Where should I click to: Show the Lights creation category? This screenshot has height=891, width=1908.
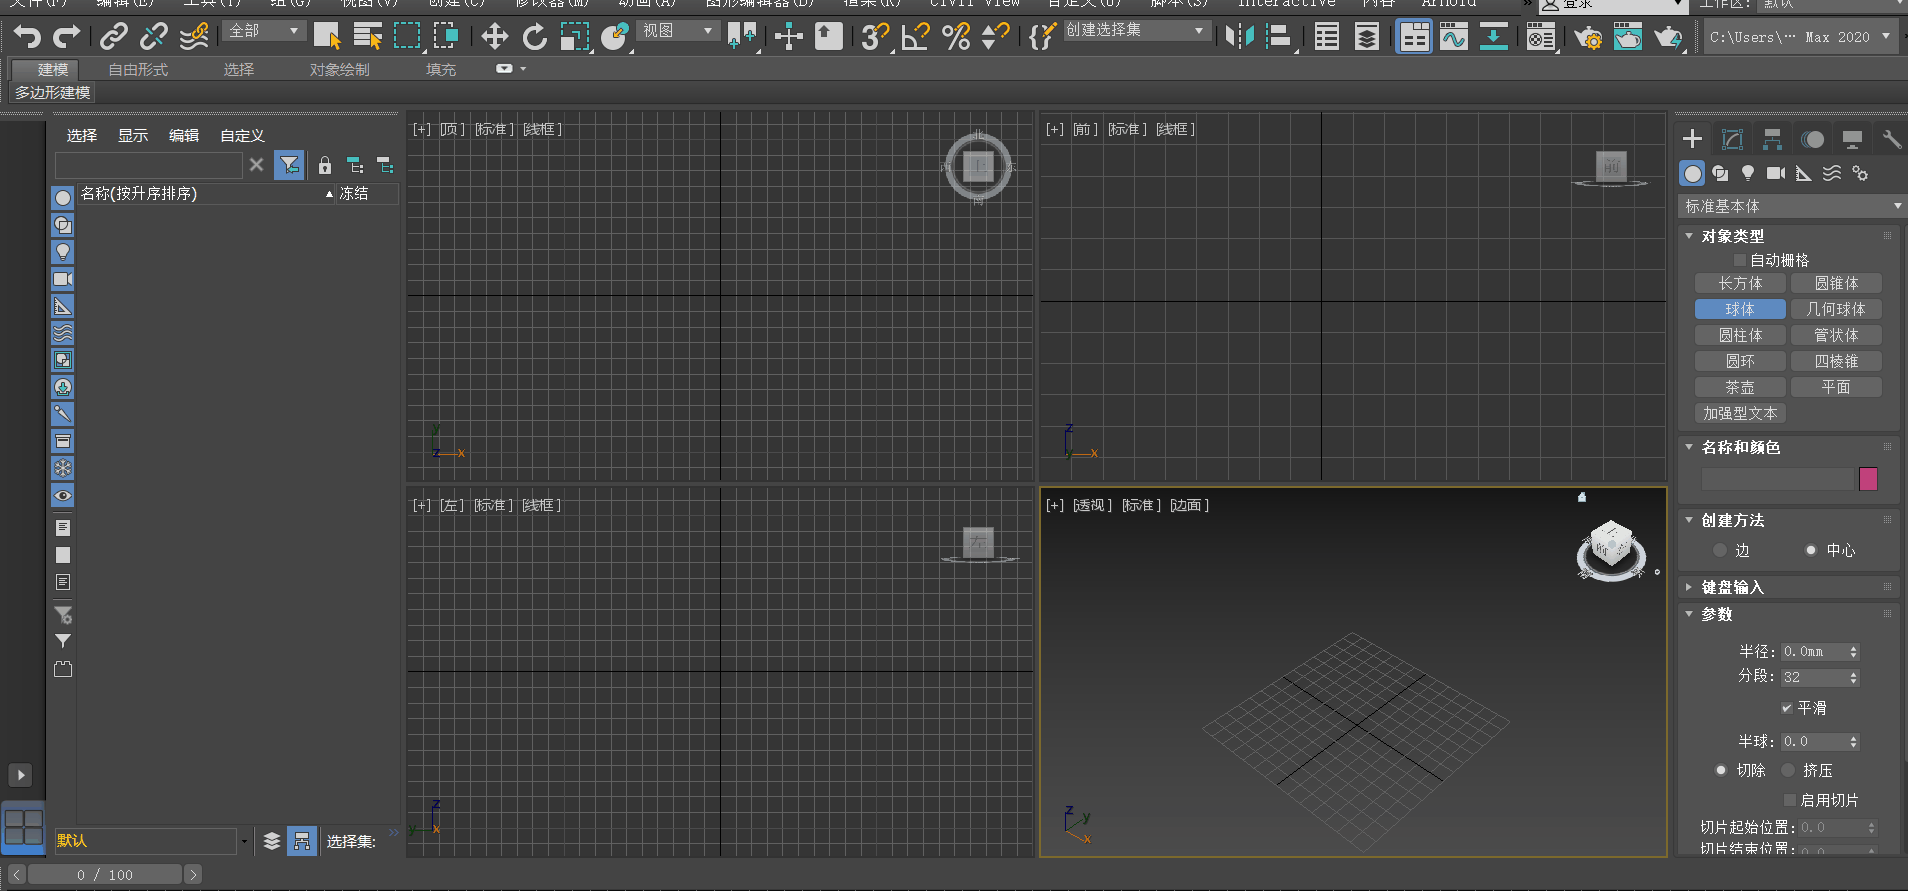click(x=1747, y=173)
